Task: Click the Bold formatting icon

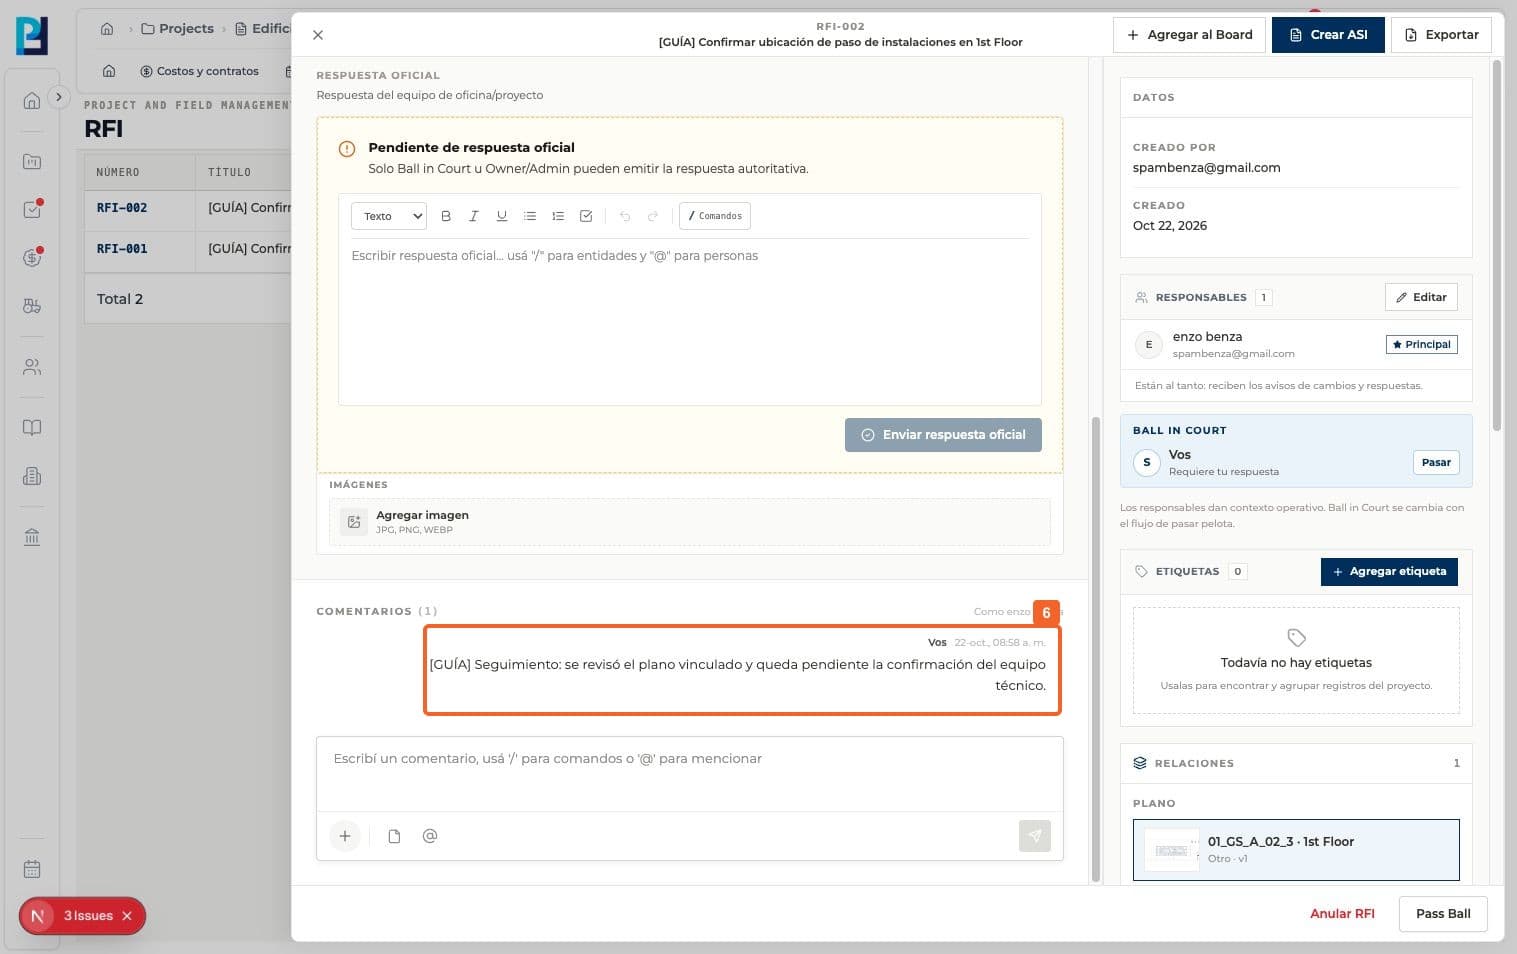Action: point(446,216)
